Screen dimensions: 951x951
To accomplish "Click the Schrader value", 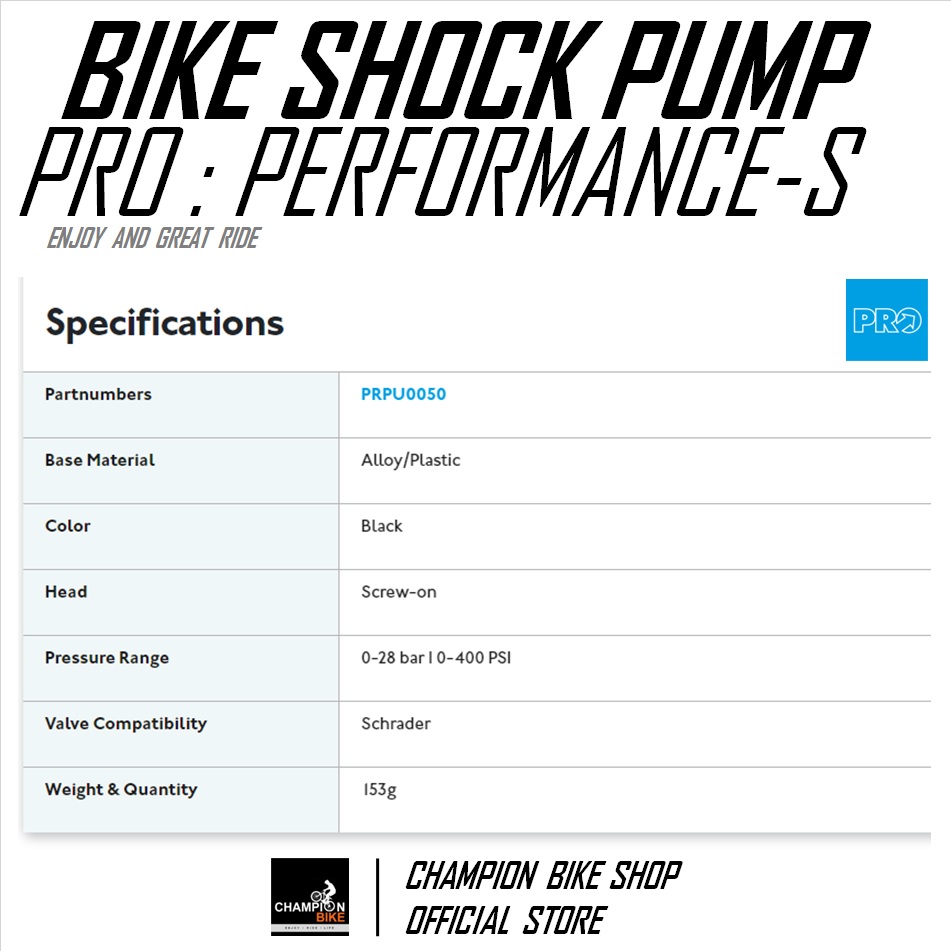I will tap(396, 724).
